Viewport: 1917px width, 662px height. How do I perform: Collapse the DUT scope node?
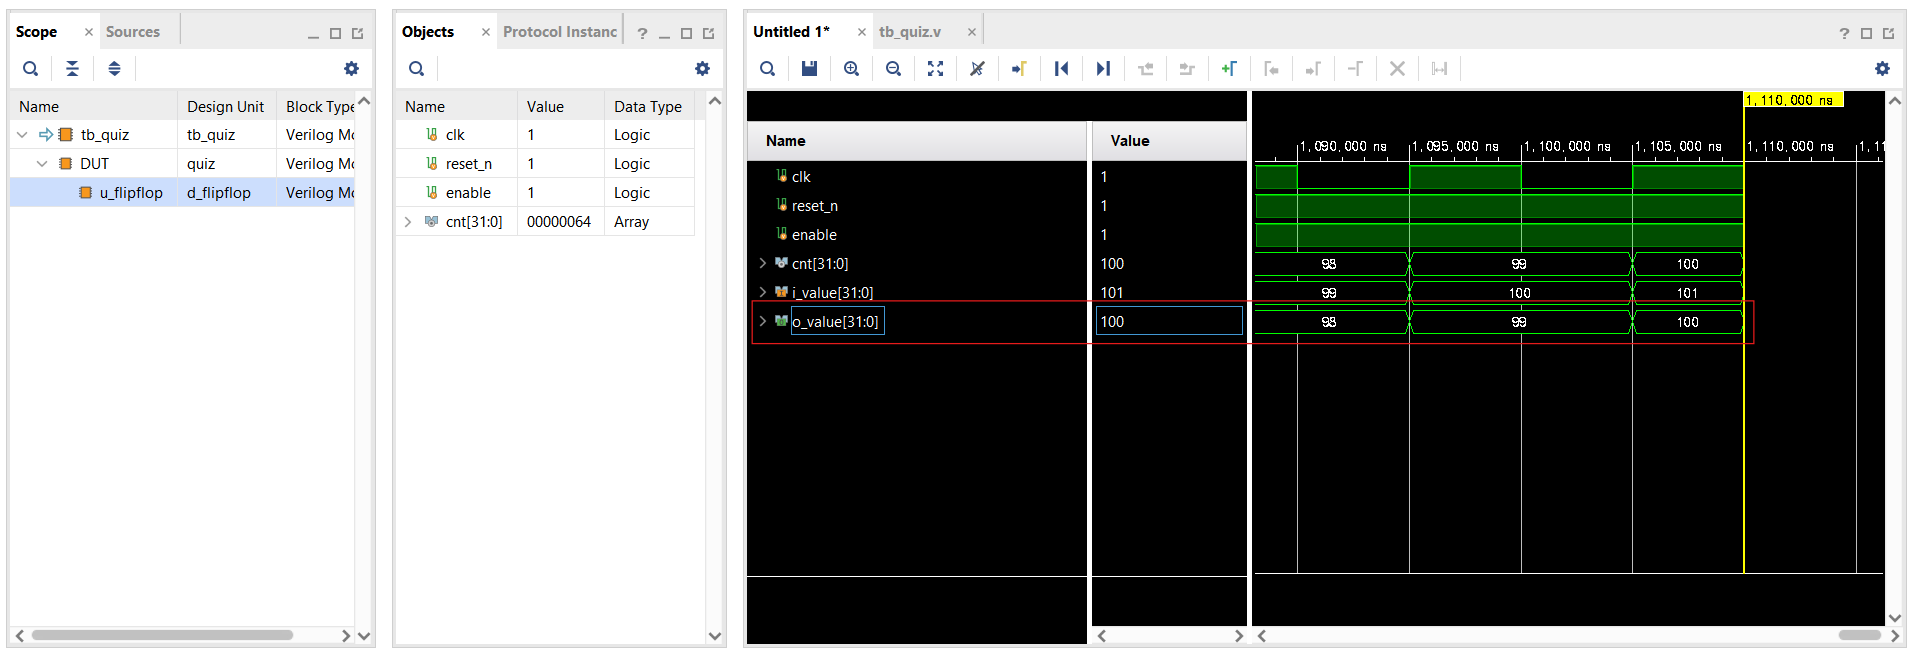[41, 164]
